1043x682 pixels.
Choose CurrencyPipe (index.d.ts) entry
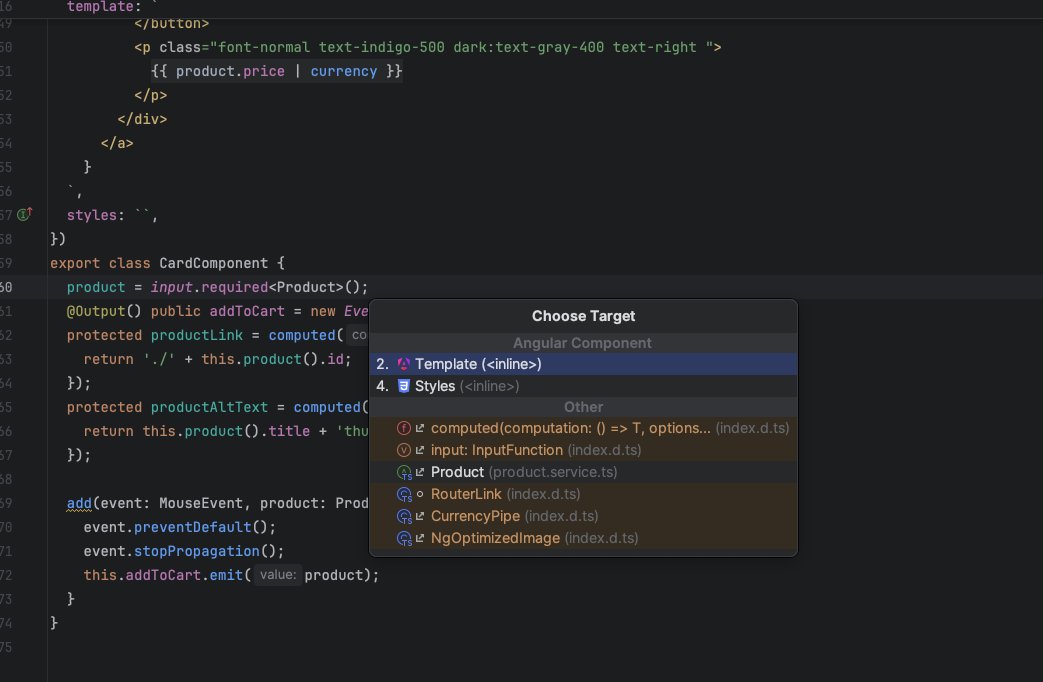583,516
